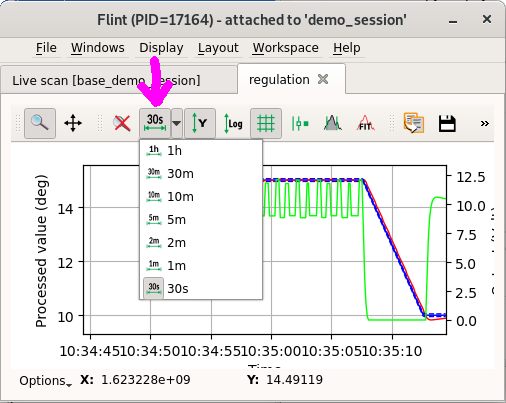Viewport: 506px width, 403px height.
Task: Choose 5m duration from the list
Action: [201, 220]
